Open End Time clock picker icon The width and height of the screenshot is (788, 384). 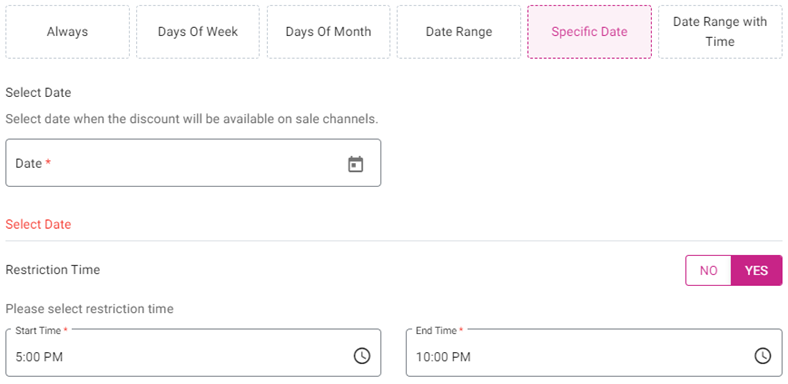point(762,356)
